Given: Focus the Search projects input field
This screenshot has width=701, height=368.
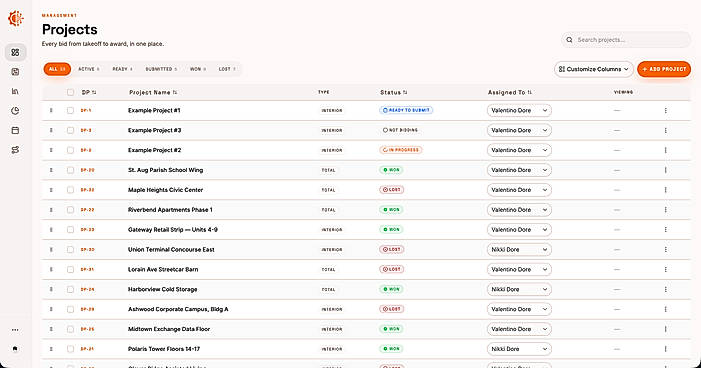Looking at the screenshot, I should click(626, 40).
